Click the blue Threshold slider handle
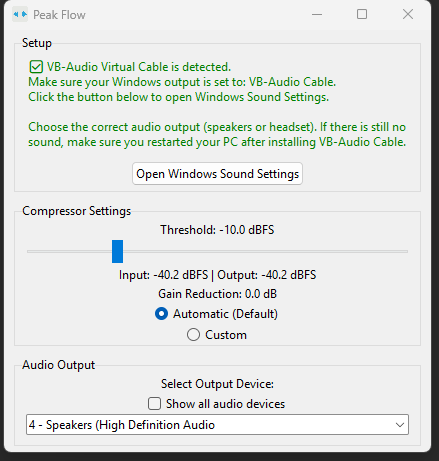The height and width of the screenshot is (461, 439). tap(117, 251)
